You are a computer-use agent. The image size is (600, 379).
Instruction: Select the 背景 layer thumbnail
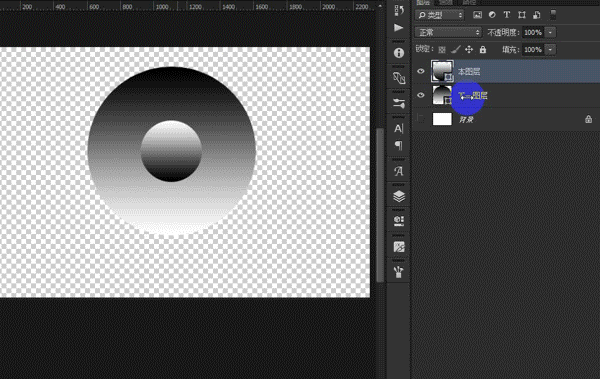442,119
